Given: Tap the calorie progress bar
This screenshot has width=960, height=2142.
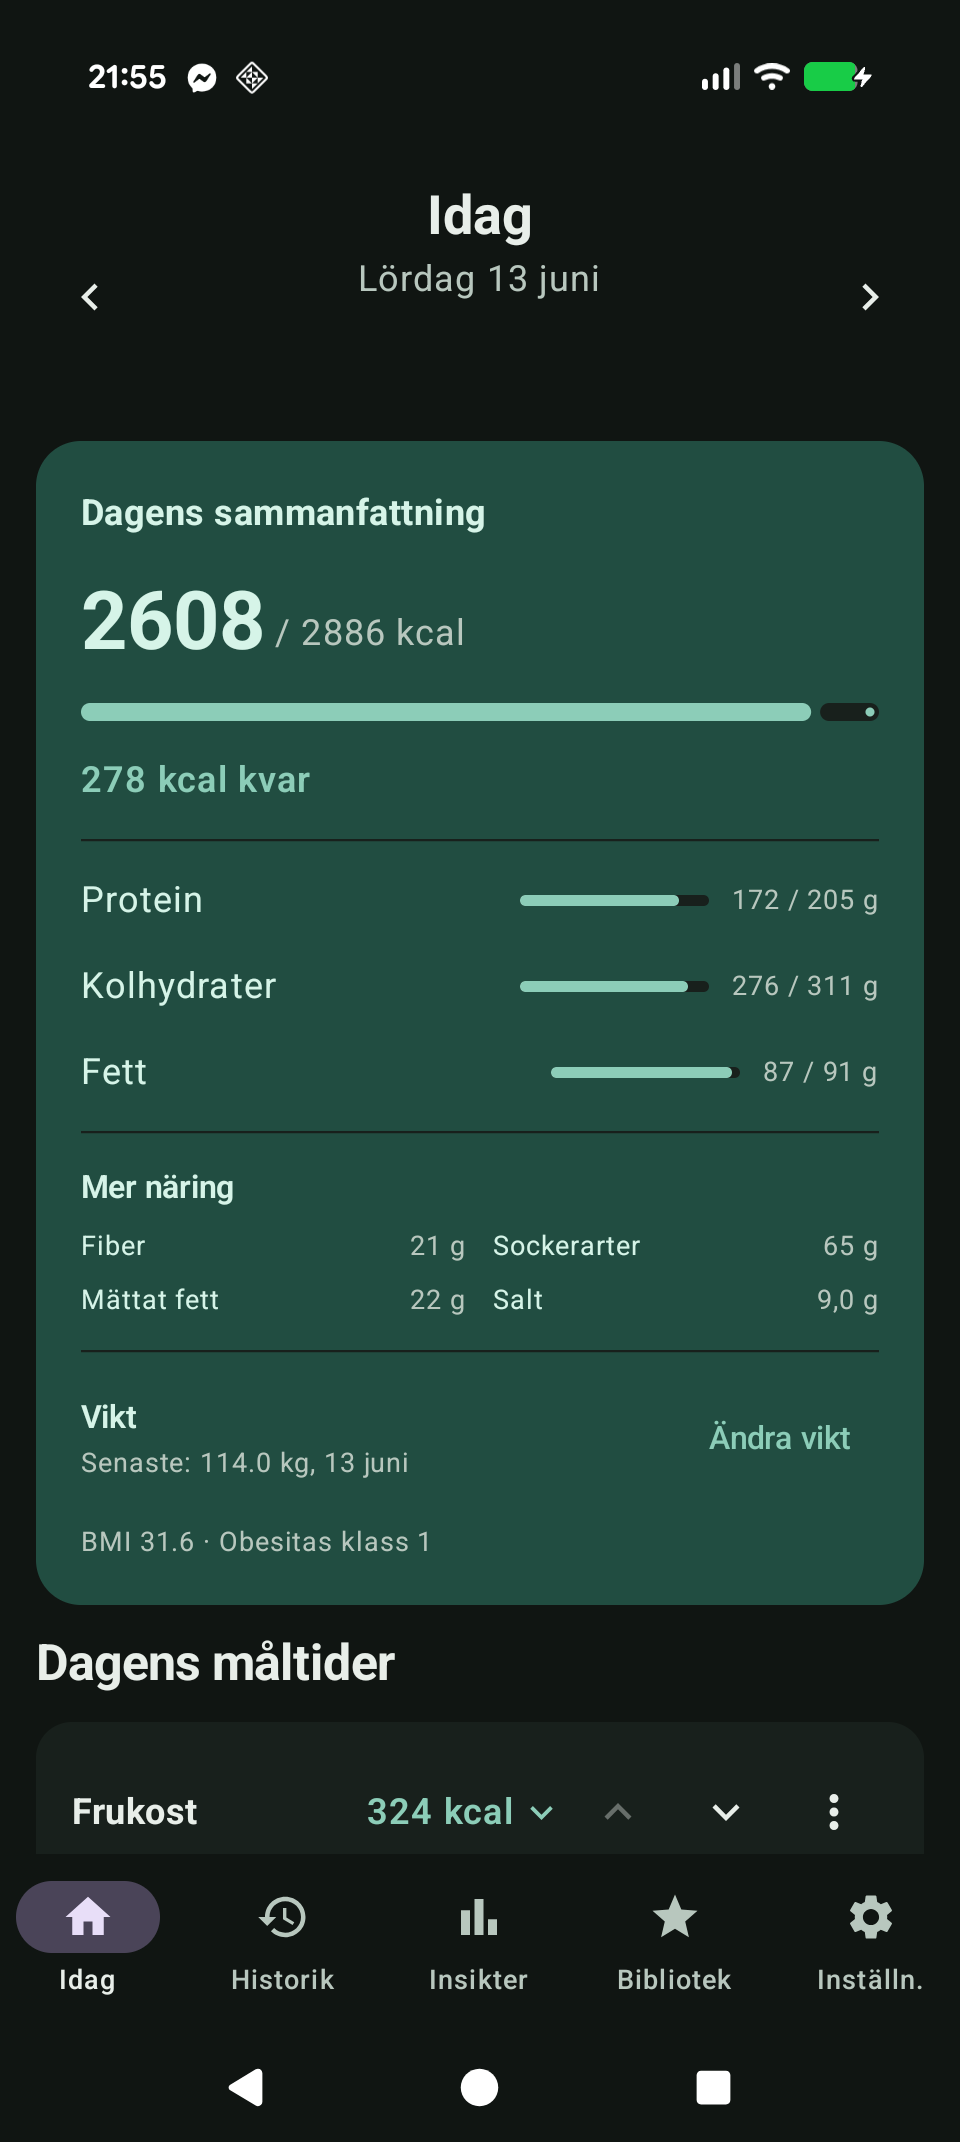Looking at the screenshot, I should (480, 712).
